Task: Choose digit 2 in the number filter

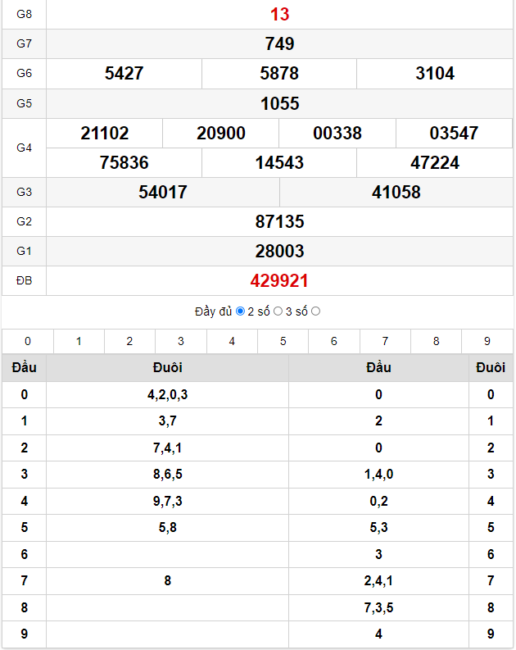Action: (x=130, y=341)
